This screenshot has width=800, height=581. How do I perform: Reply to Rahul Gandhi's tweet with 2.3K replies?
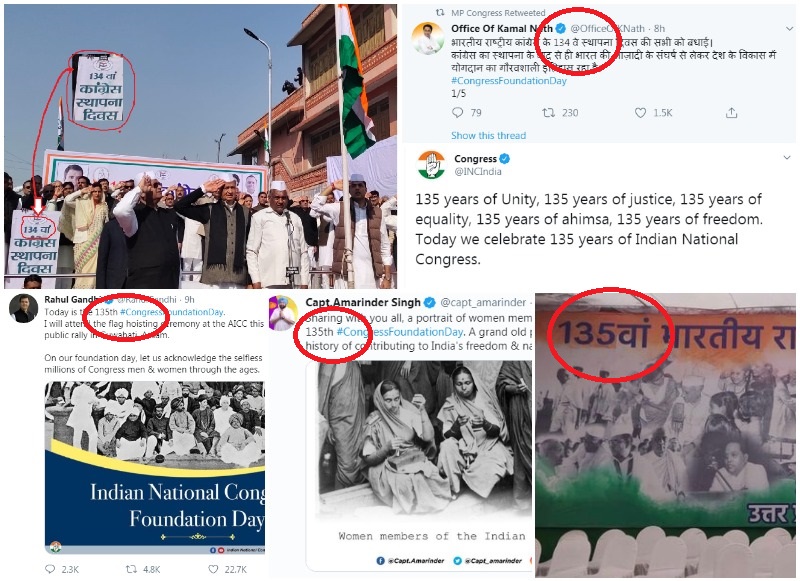[x=50, y=569]
